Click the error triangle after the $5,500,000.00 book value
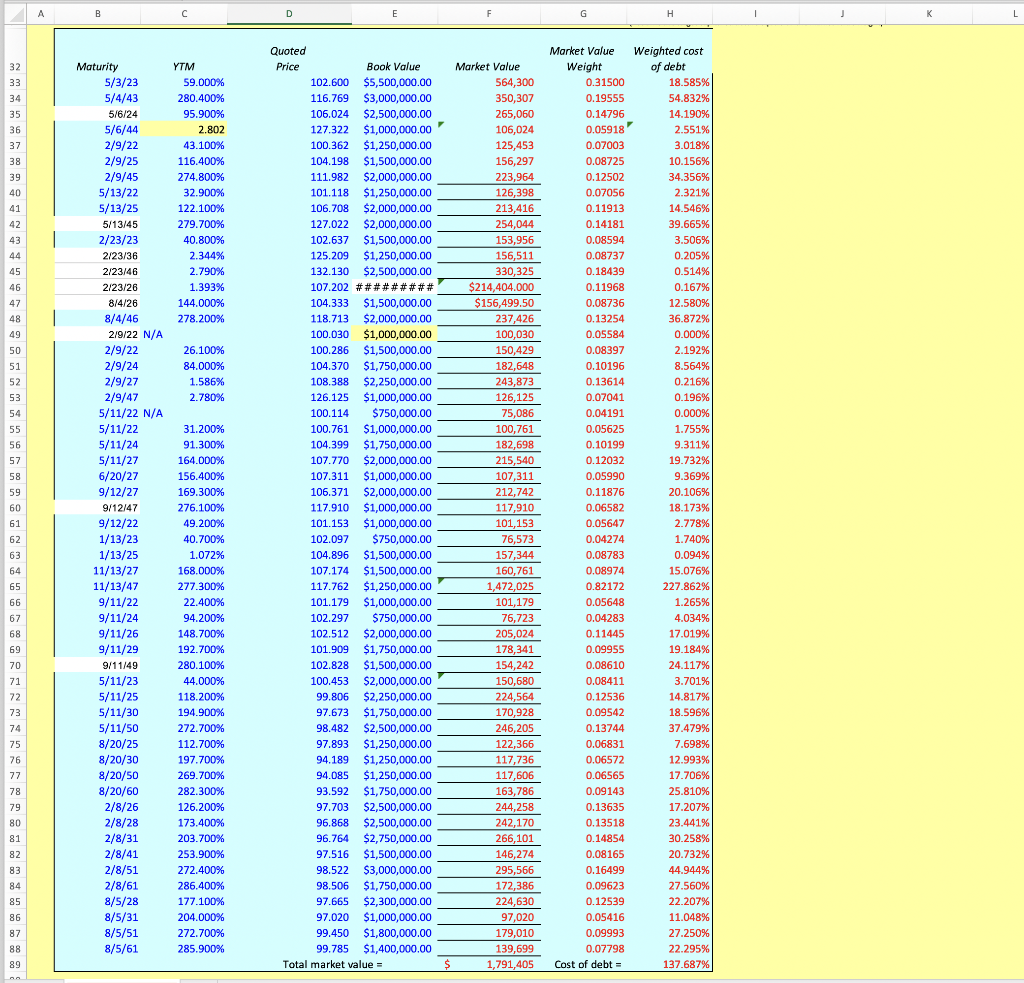The width and height of the screenshot is (1024, 983). [x=442, y=83]
